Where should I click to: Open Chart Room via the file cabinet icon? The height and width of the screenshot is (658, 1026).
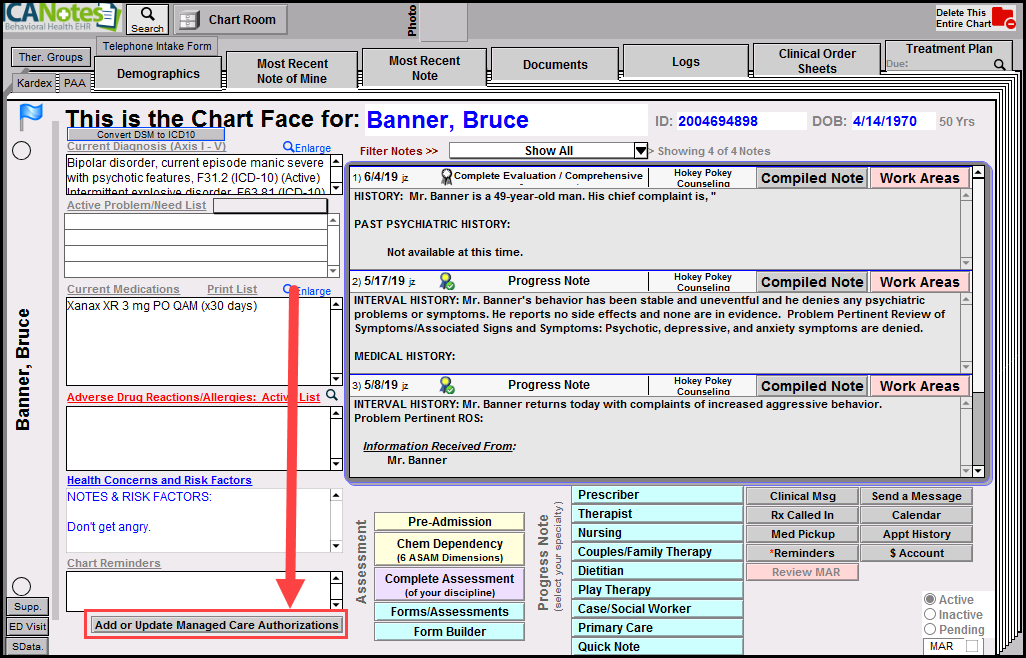tap(189, 19)
